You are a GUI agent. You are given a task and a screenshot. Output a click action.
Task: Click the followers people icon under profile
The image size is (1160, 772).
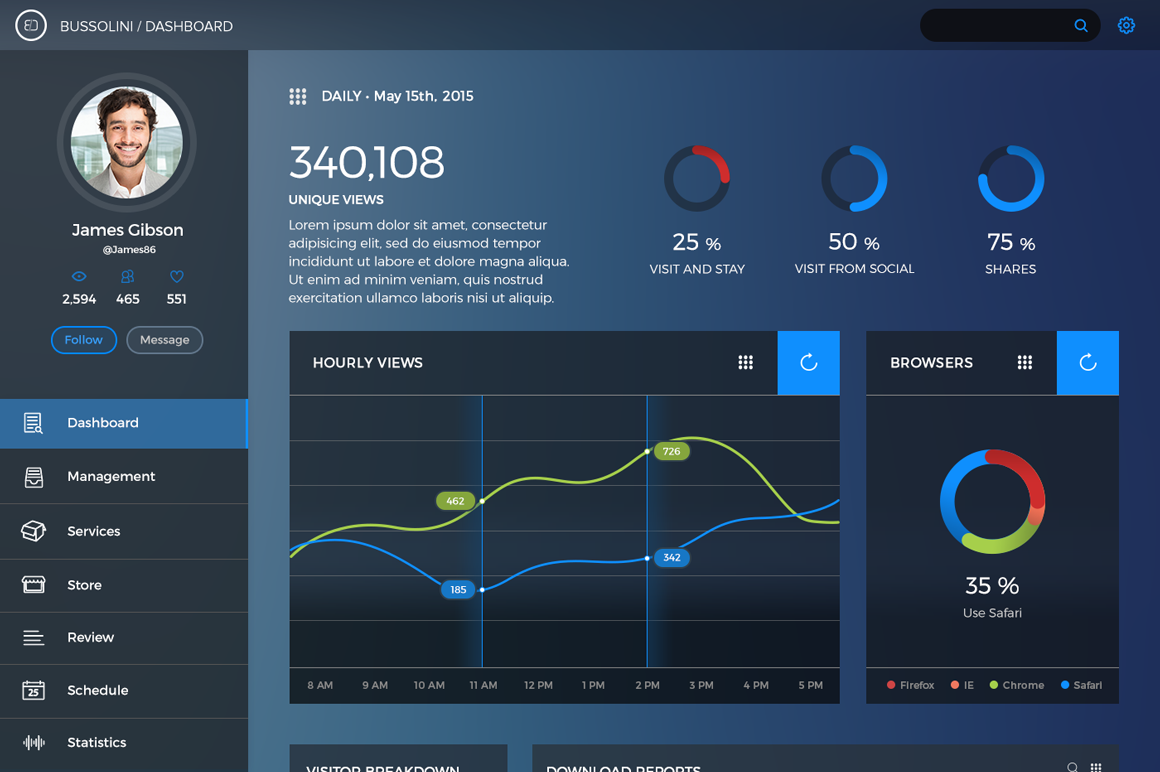[x=127, y=277]
